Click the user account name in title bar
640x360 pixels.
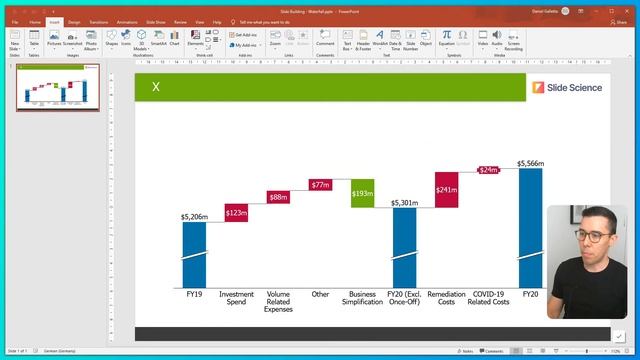[x=544, y=11]
